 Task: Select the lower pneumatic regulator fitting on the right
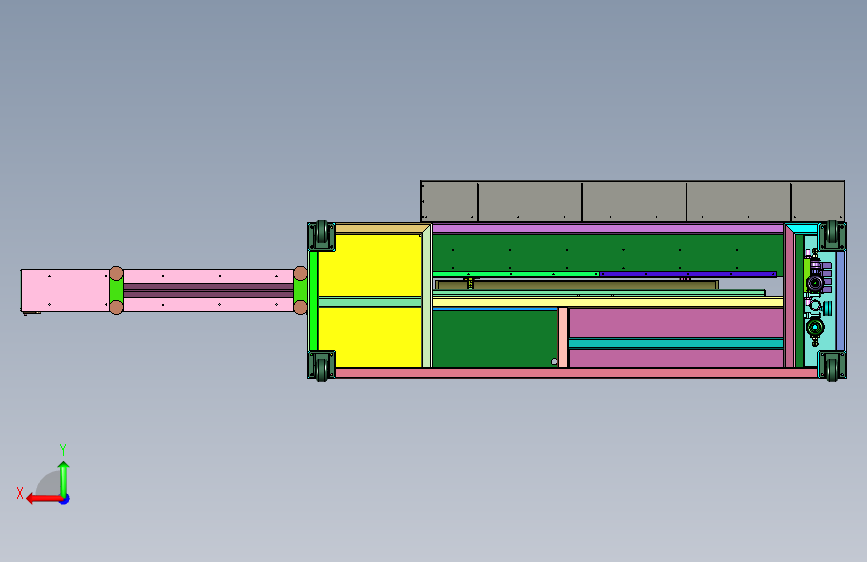tap(815, 327)
